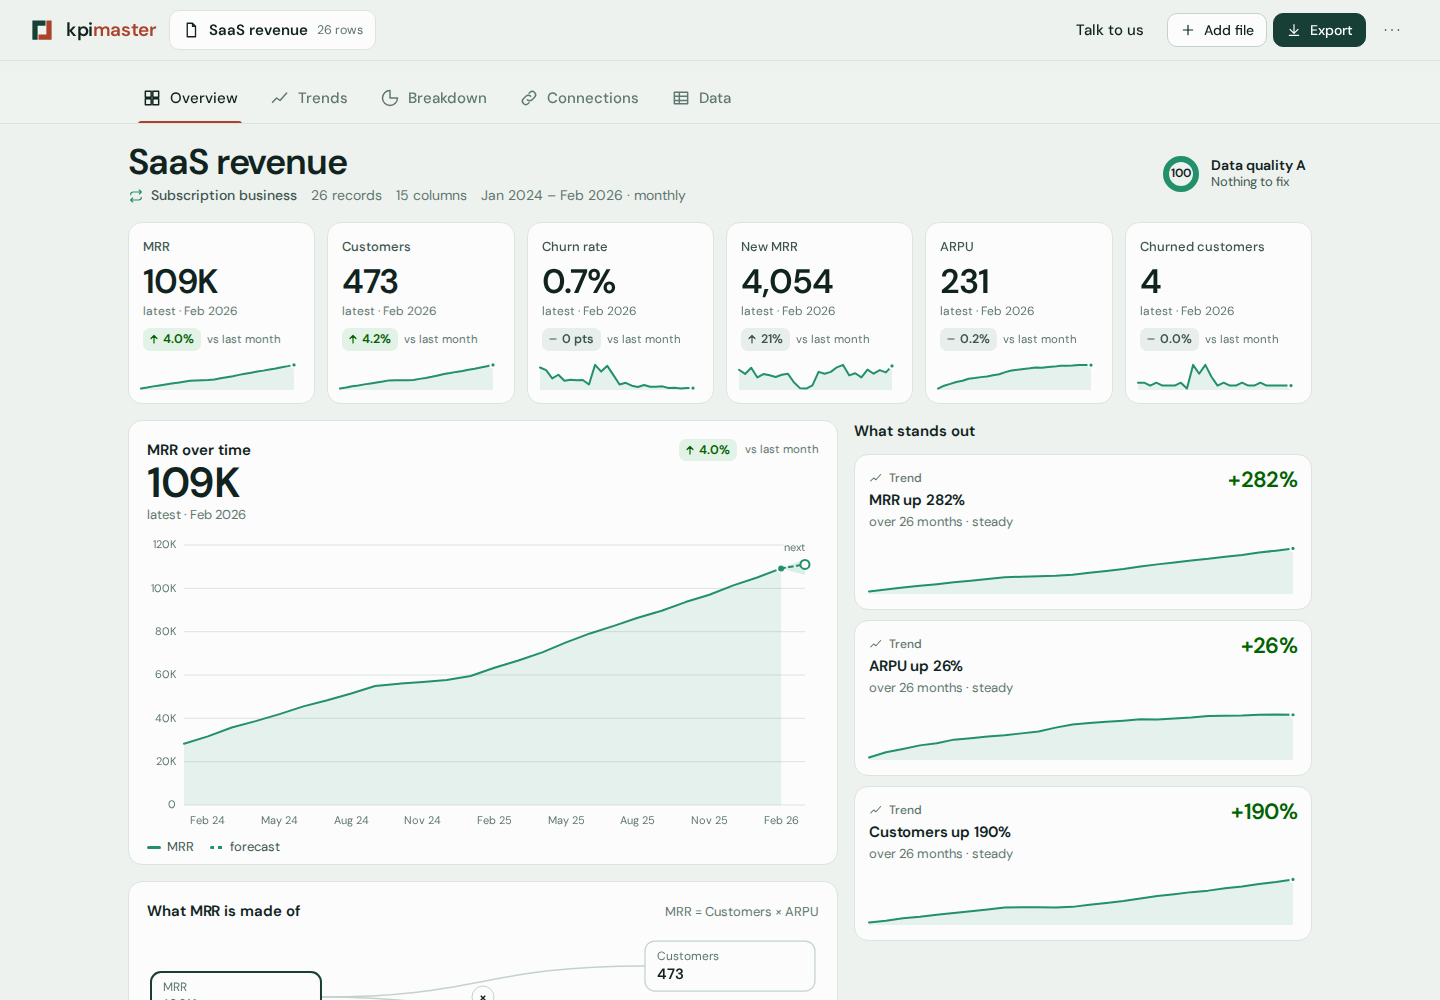Click Talk to us link
The image size is (1440, 1000).
click(1109, 30)
